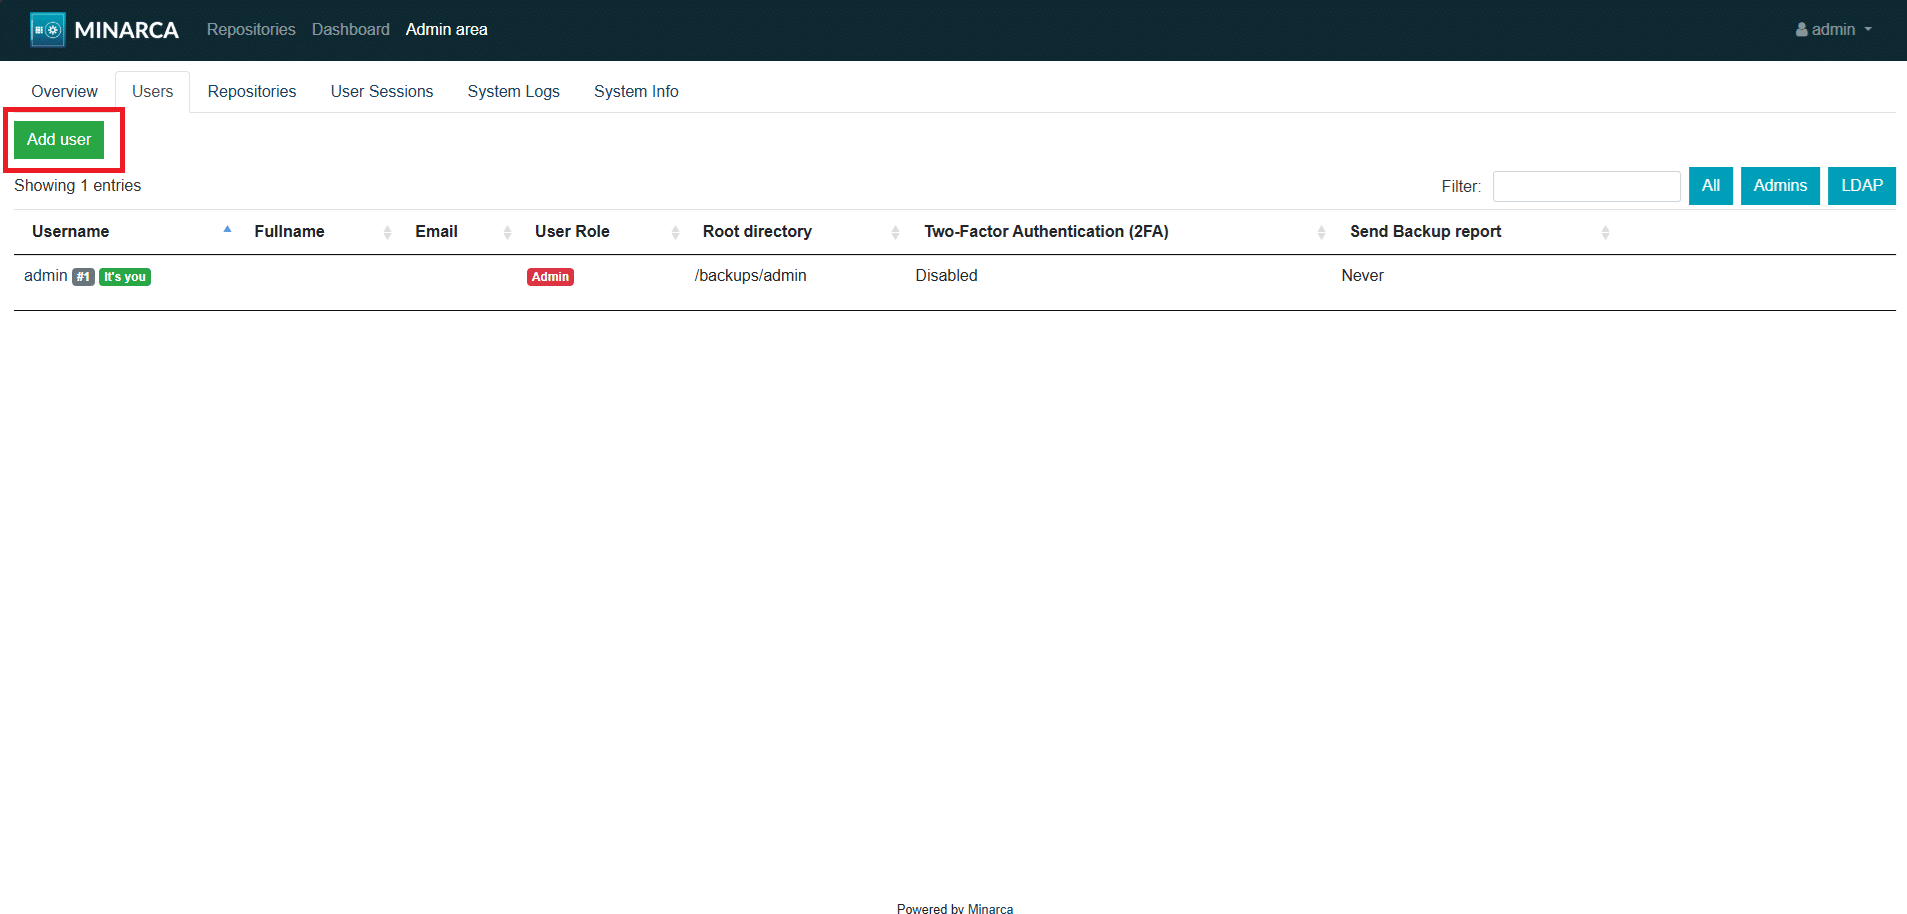Click Powered by Minarca footer text

coord(955,908)
